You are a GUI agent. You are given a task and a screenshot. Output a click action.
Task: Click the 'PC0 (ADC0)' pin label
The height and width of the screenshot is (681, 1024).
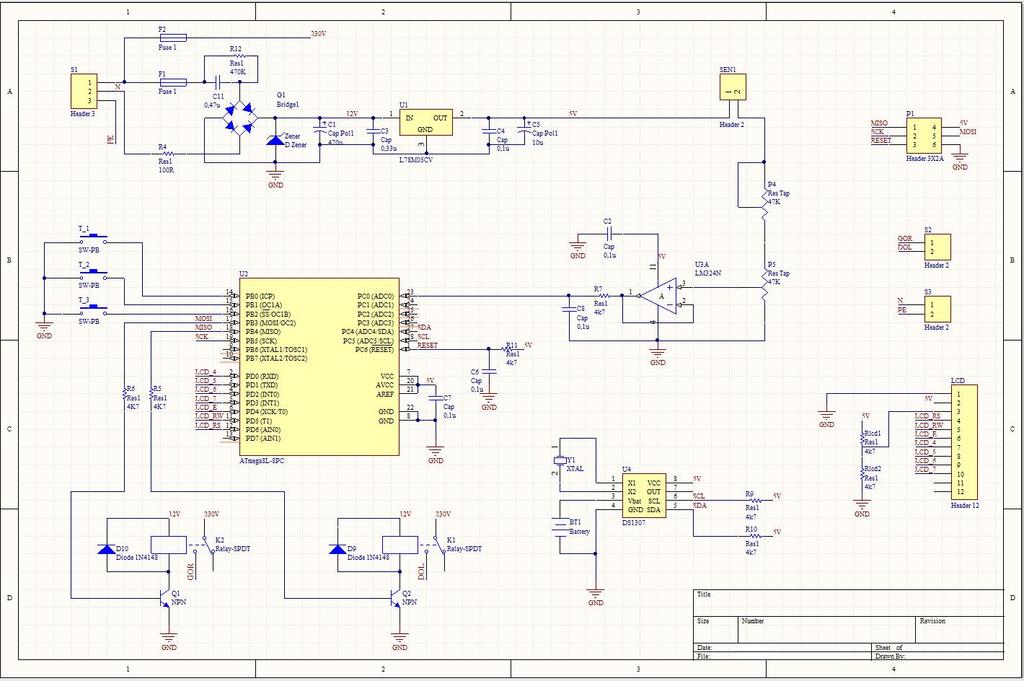click(x=376, y=296)
